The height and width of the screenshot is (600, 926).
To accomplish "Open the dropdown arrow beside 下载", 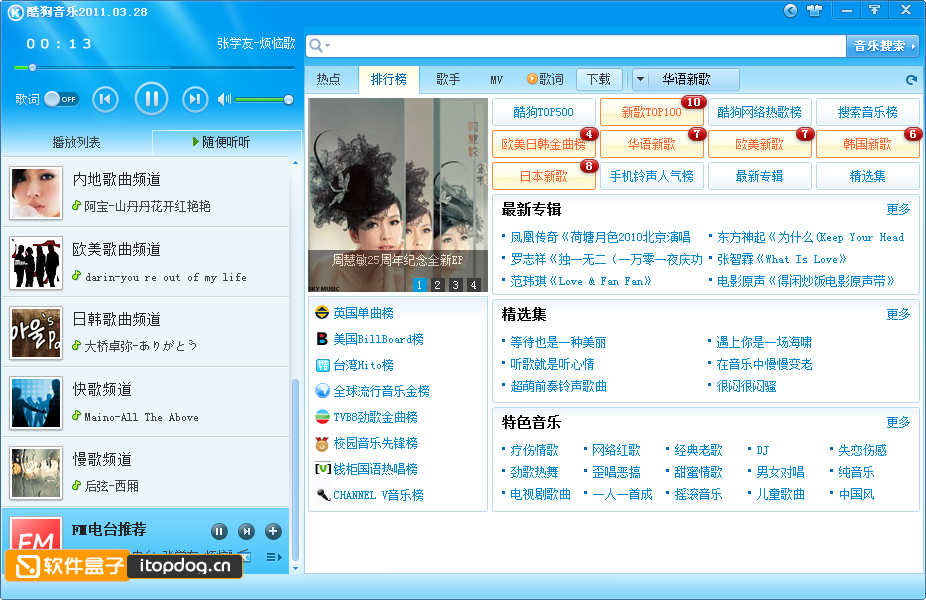I will click(638, 79).
